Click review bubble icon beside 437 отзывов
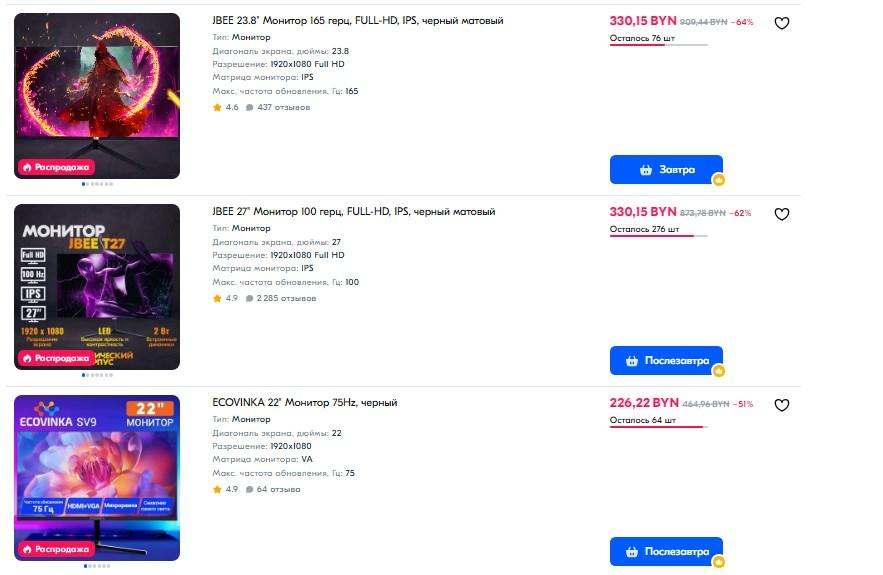This screenshot has height=575, width=883. (249, 107)
